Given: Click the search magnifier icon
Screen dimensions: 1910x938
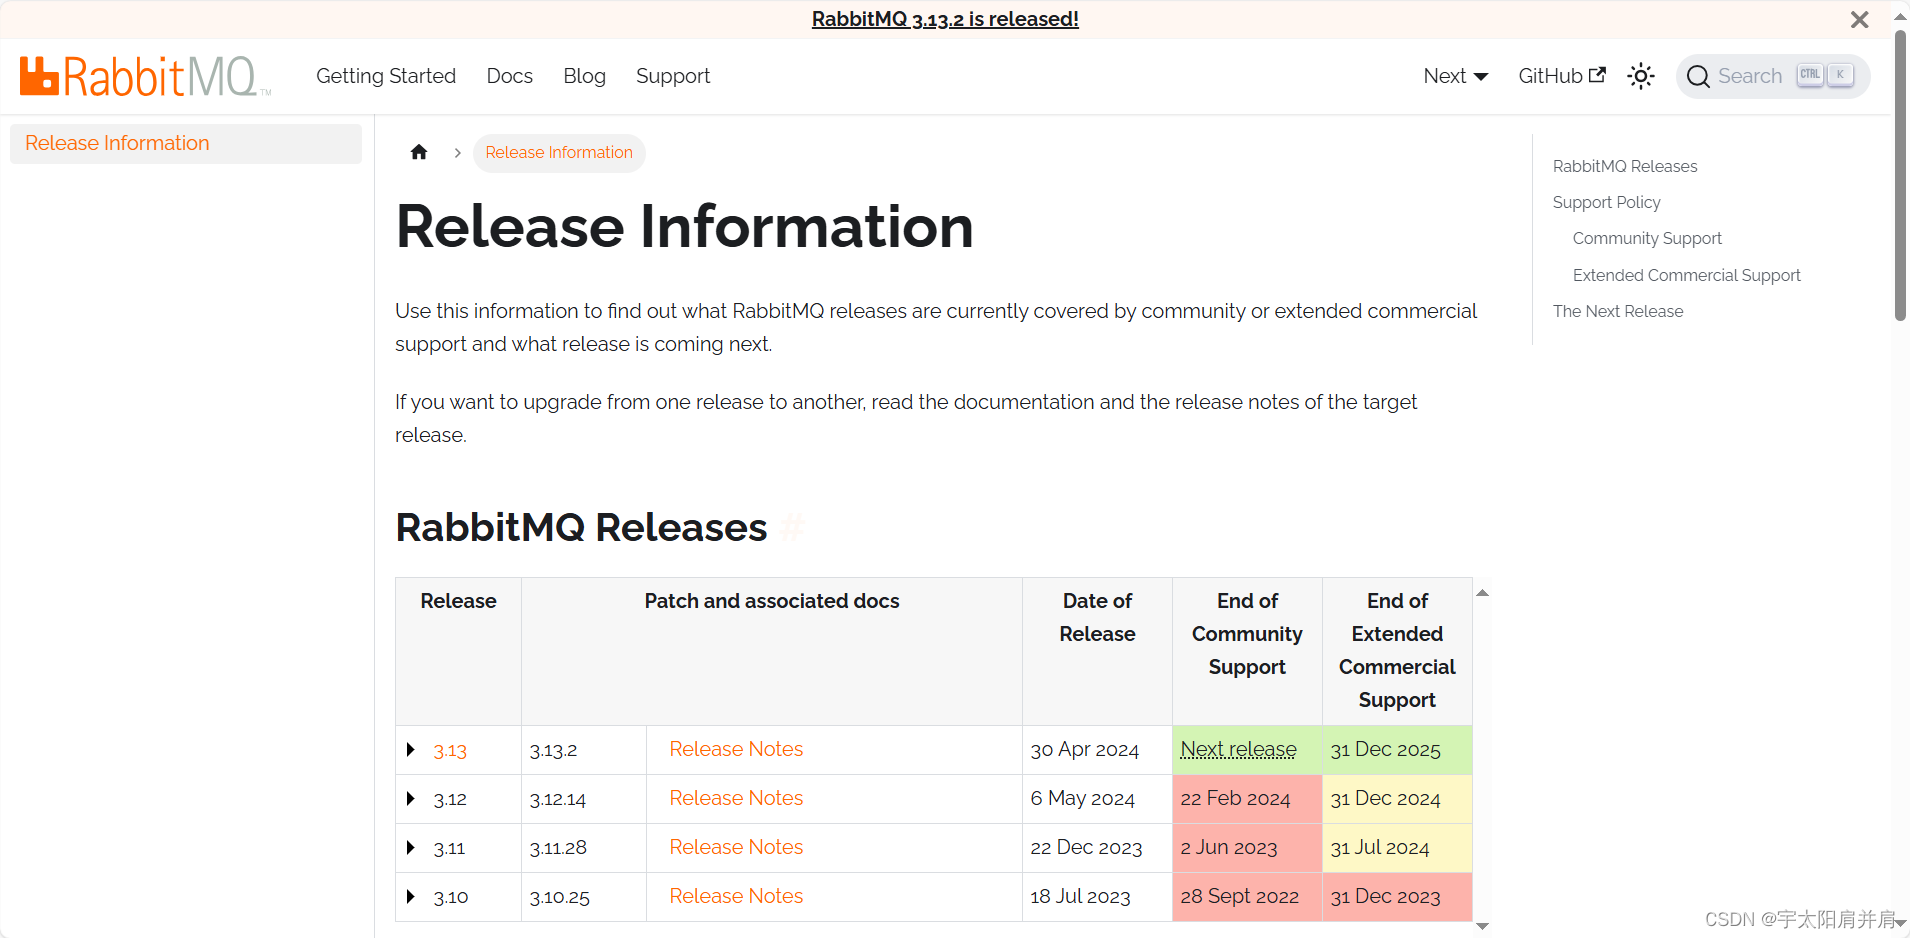Looking at the screenshot, I should coord(1697,76).
